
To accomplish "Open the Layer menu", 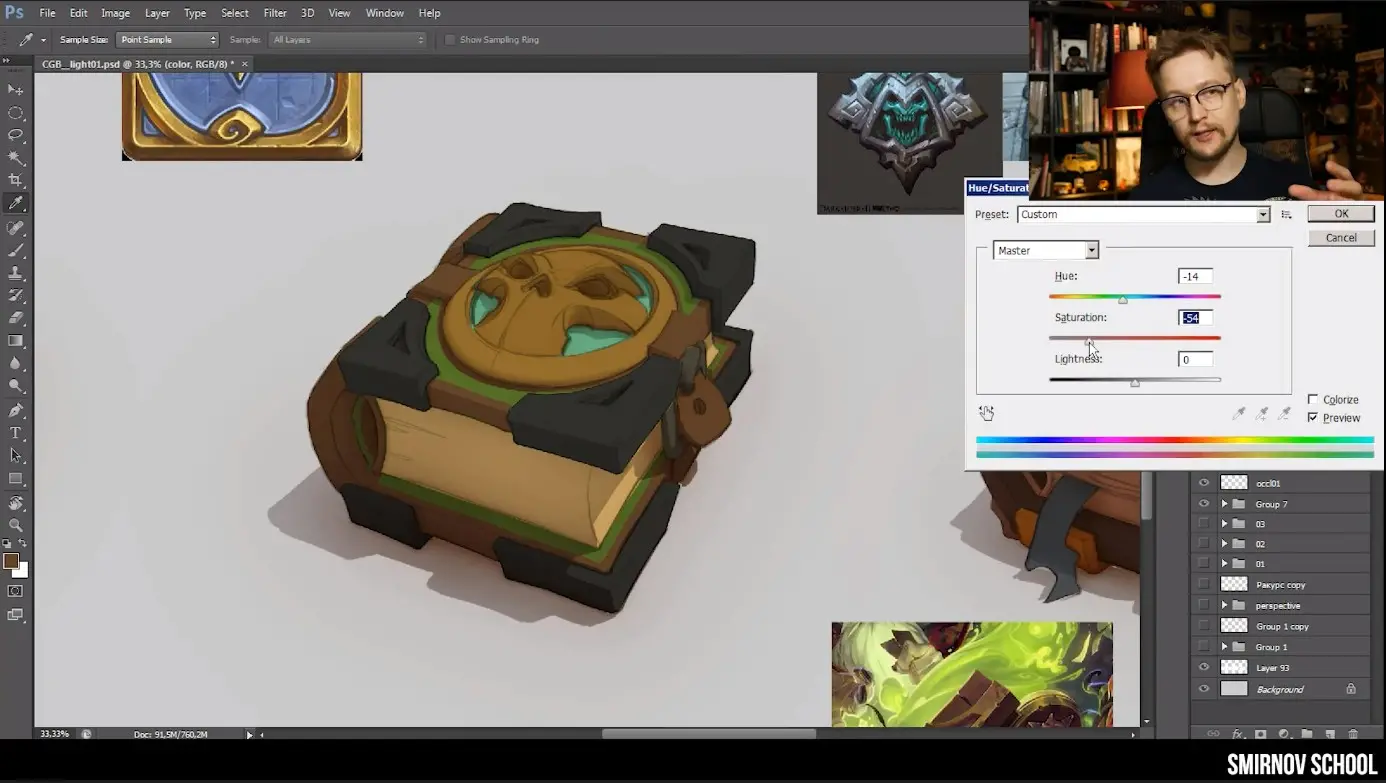I will click(x=157, y=13).
